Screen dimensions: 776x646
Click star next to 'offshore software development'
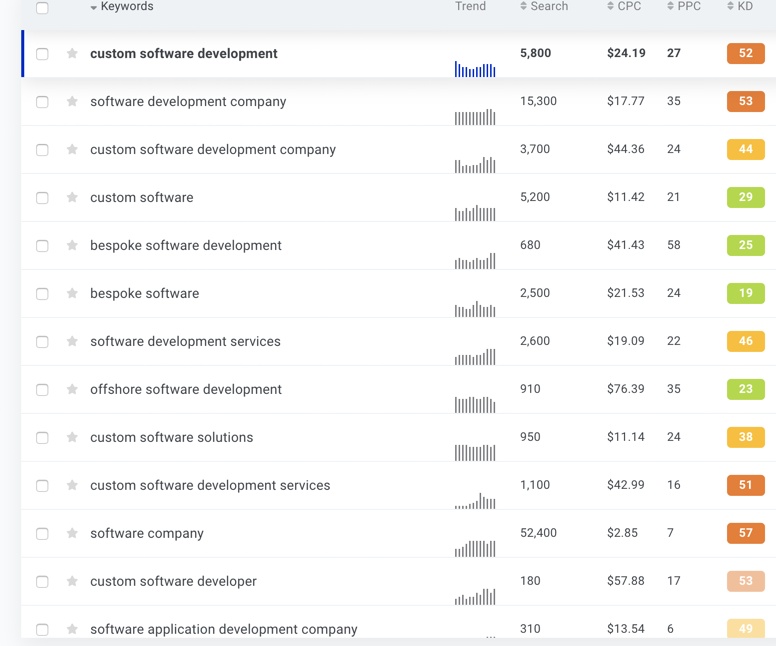(x=72, y=390)
